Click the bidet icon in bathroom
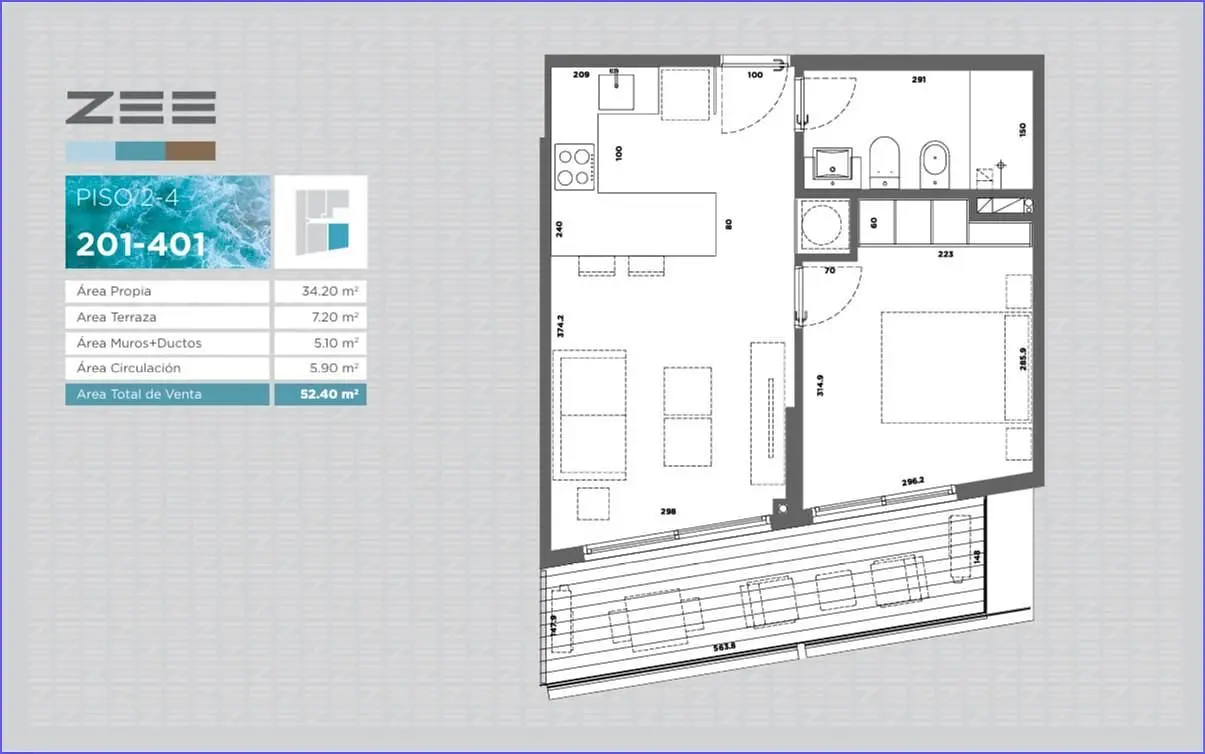The image size is (1205, 754). point(934,164)
